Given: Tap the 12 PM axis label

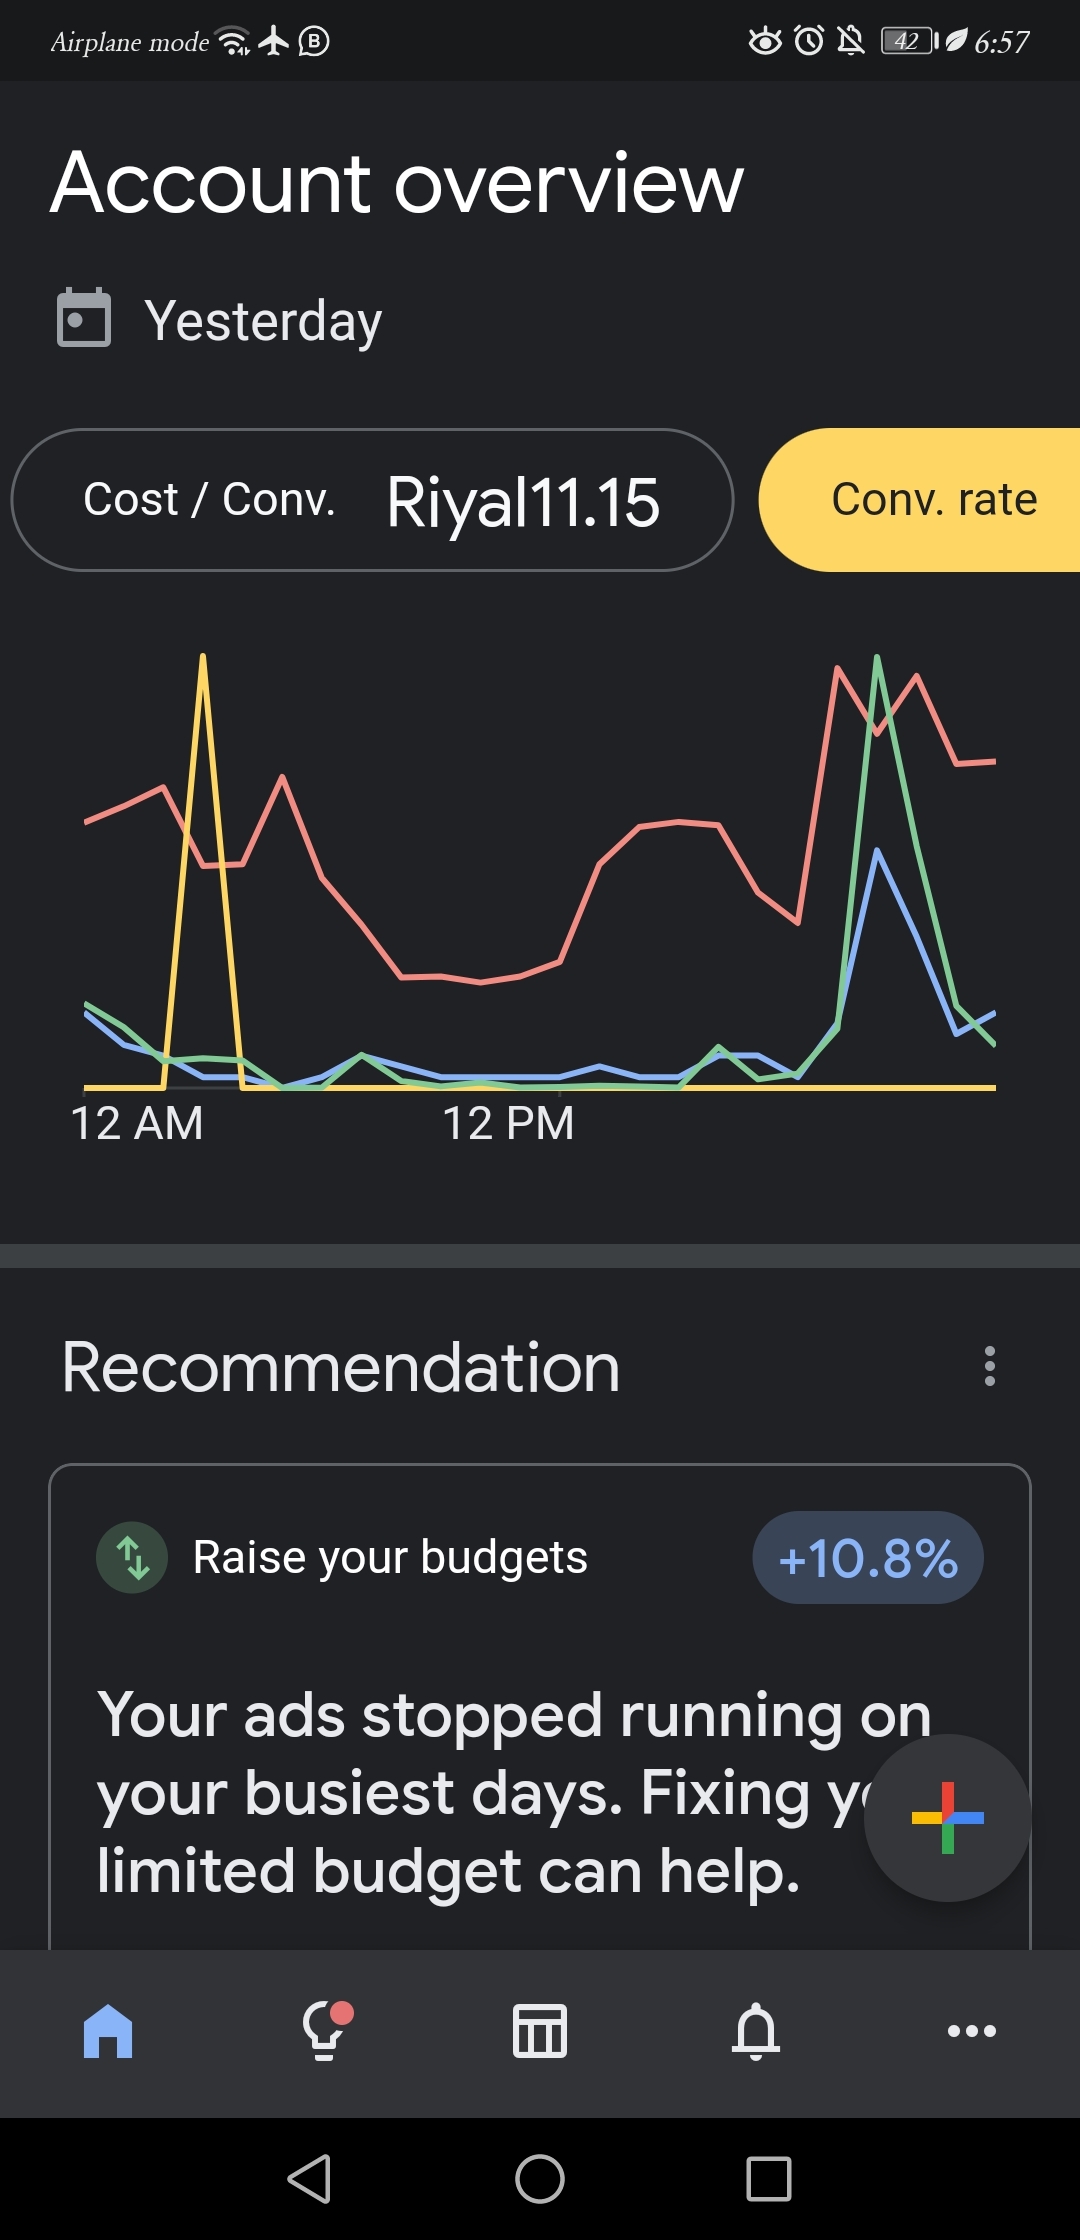Looking at the screenshot, I should 508,1123.
